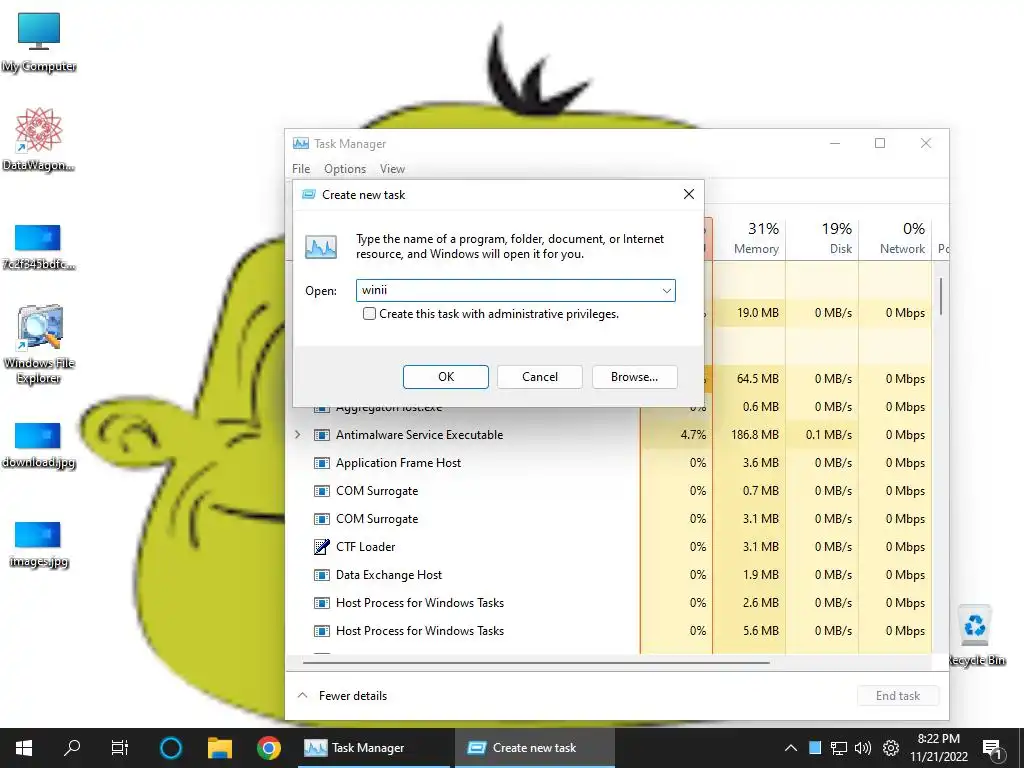Open the DataWagon desktop shortcut

[x=39, y=139]
